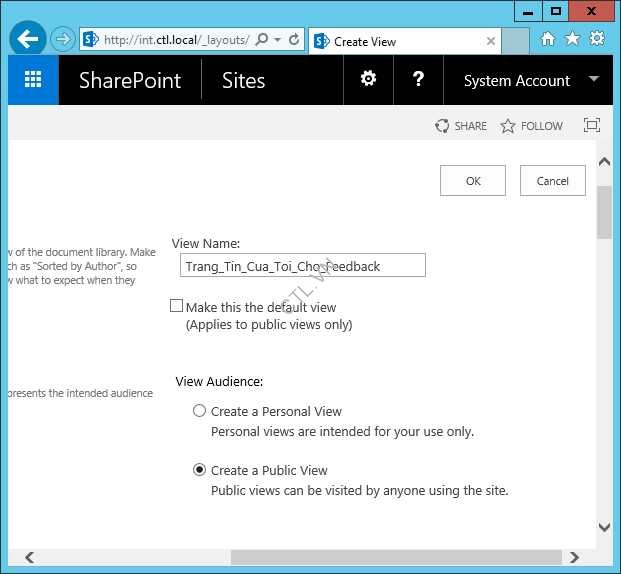Expand the System Account dropdown menu
Image resolution: width=621 pixels, height=574 pixels.
594,79
